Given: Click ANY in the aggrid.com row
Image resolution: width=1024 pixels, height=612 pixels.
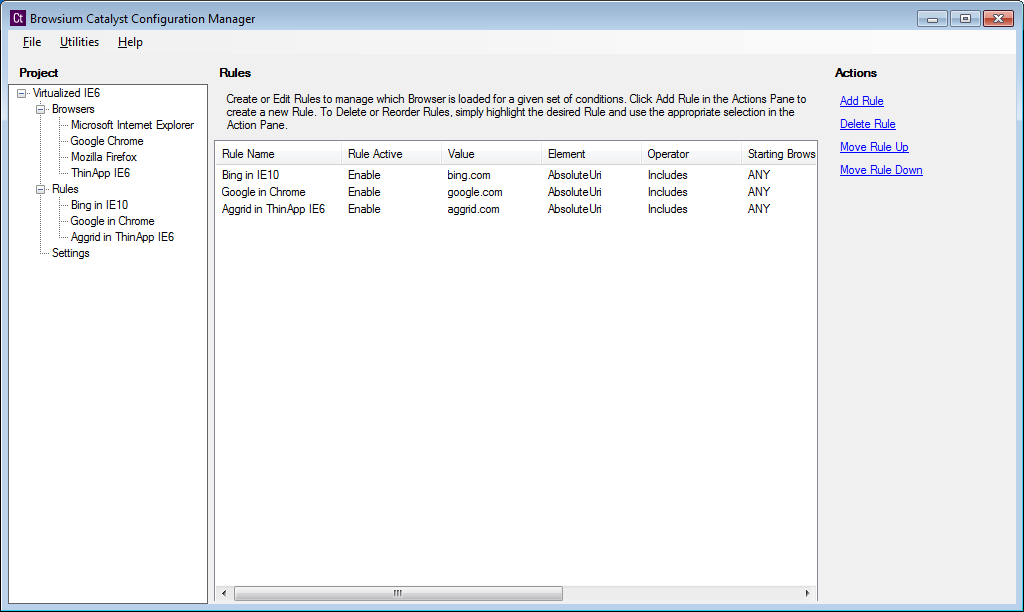Looking at the screenshot, I should (x=759, y=209).
